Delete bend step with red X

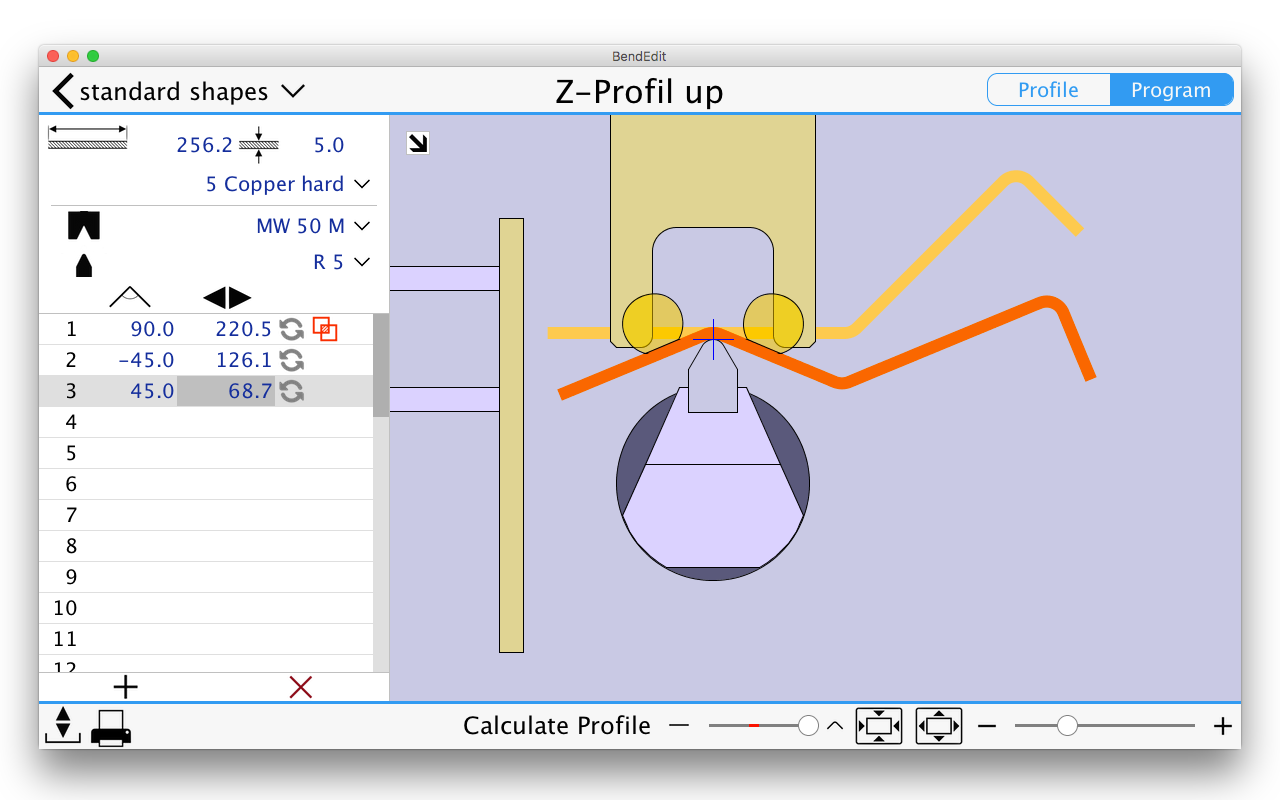coord(301,687)
